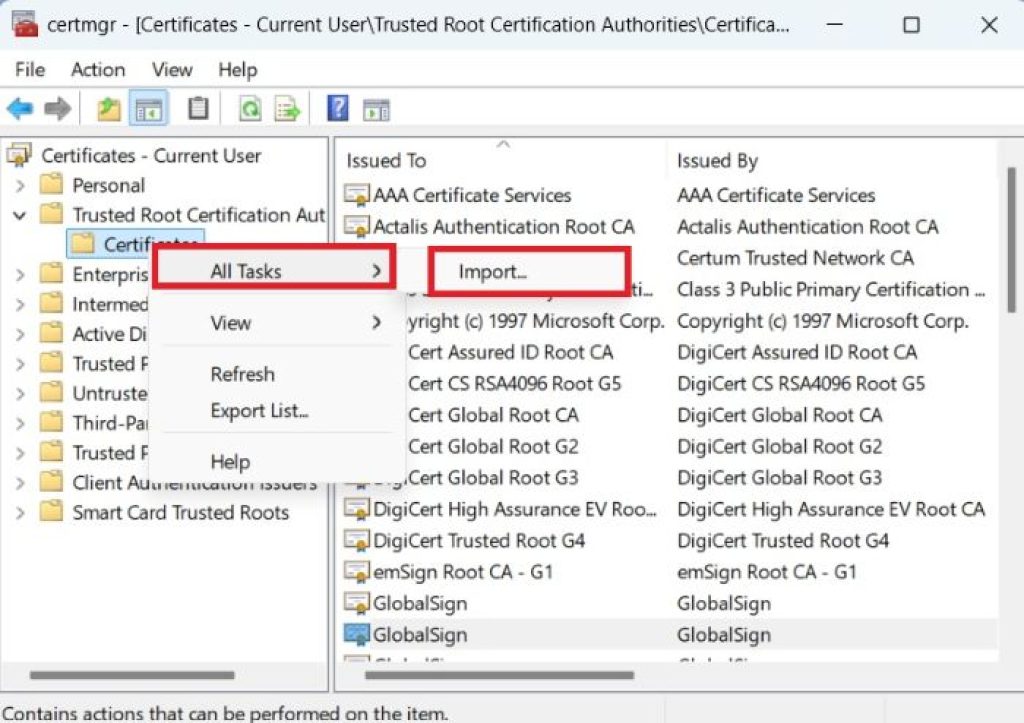This screenshot has height=723, width=1024.
Task: Expand the Untrusted Certificates tree node
Action: (x=20, y=394)
